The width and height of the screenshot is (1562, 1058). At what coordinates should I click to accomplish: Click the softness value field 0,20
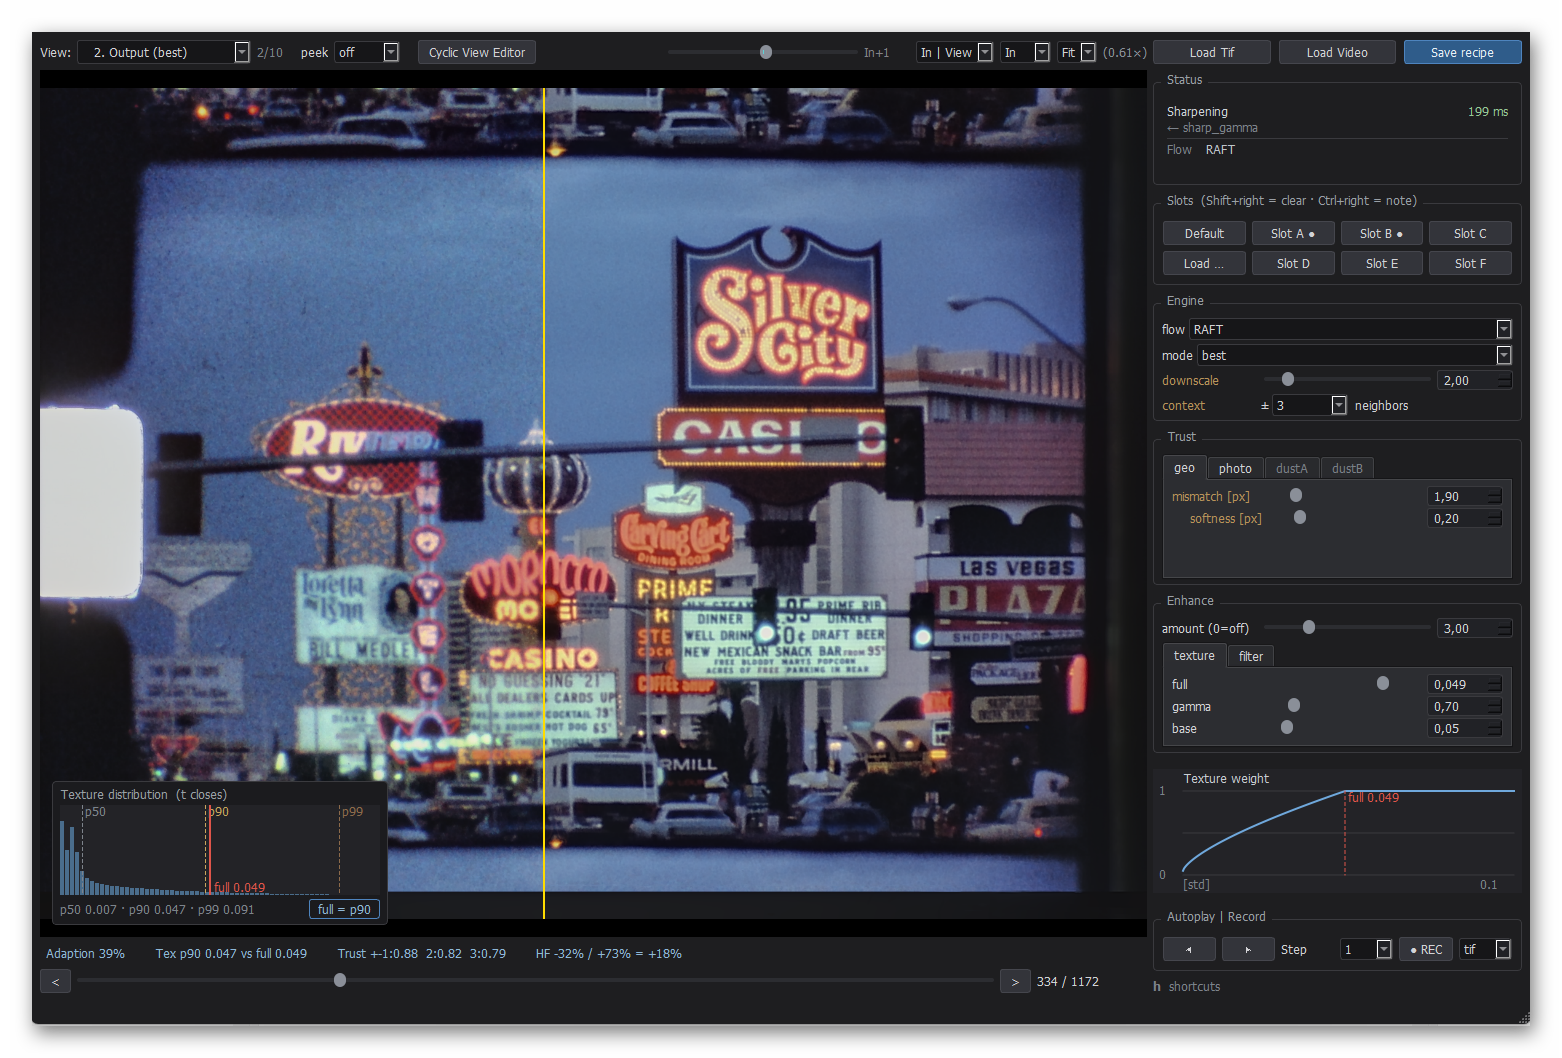tap(1466, 518)
